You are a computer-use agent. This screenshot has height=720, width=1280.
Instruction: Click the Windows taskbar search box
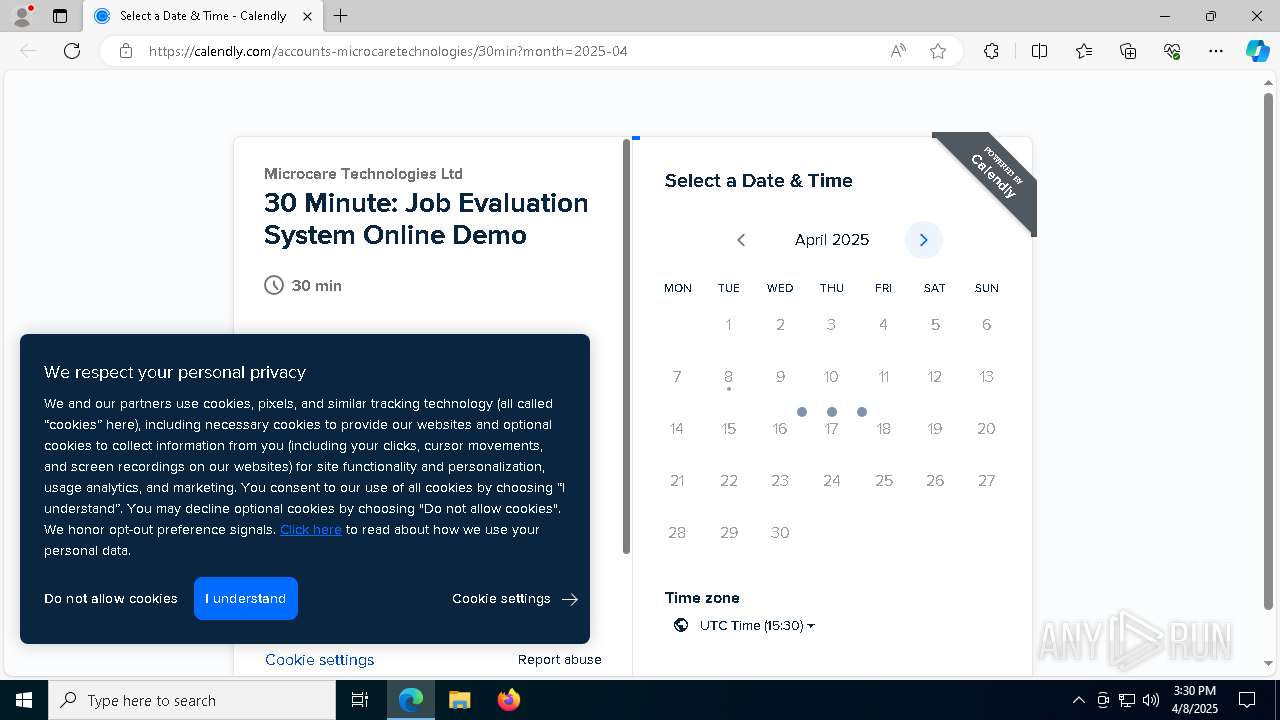(x=192, y=700)
